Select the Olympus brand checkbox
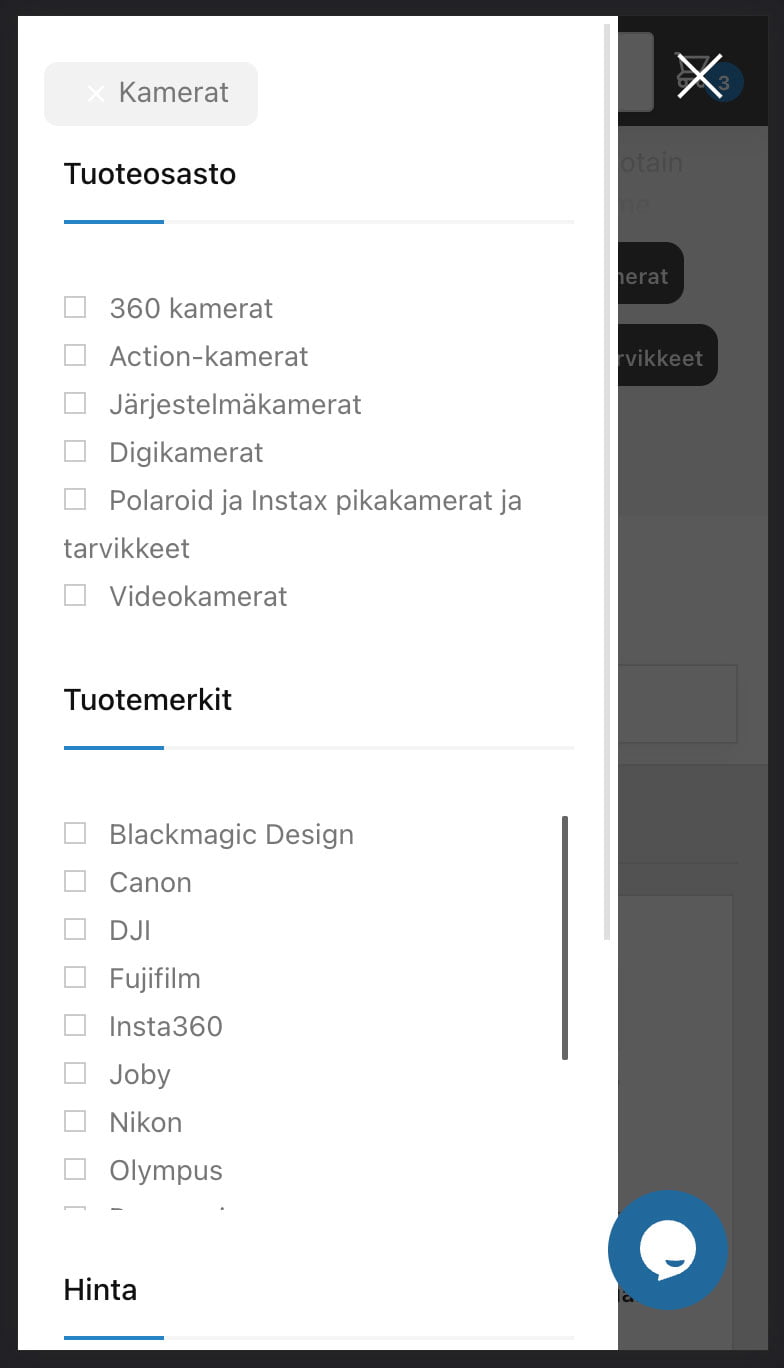The height and width of the screenshot is (1368, 784). (x=75, y=1169)
